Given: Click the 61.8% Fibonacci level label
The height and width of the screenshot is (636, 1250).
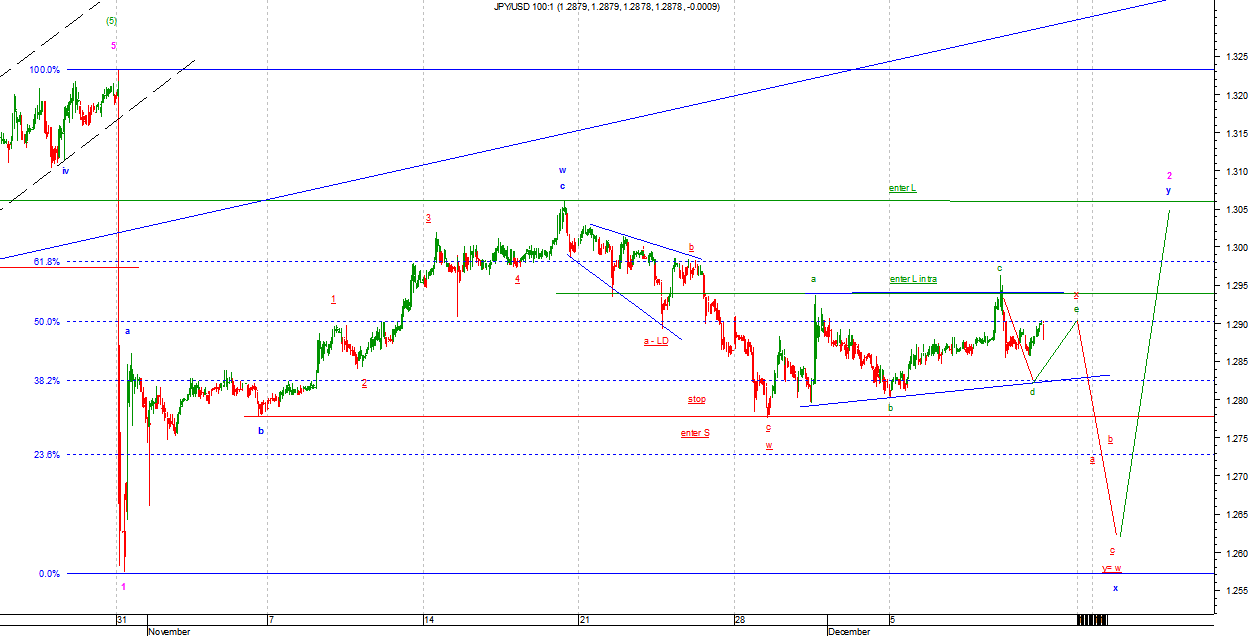Looking at the screenshot, I should [46, 262].
